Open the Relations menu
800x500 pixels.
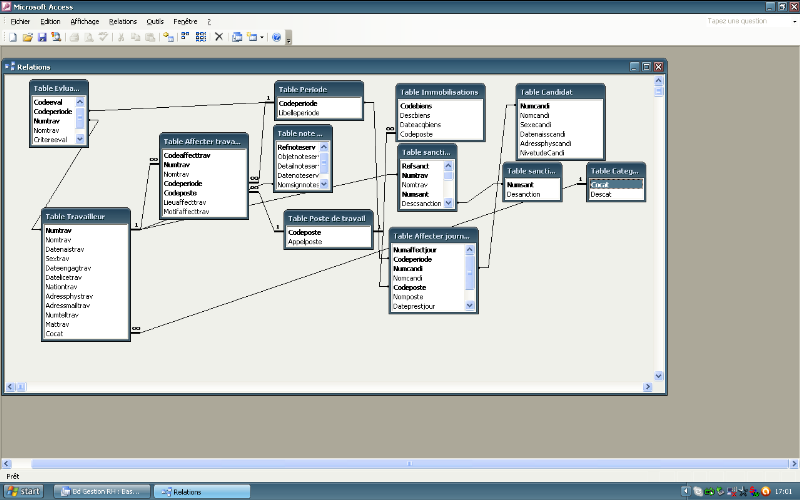123,20
